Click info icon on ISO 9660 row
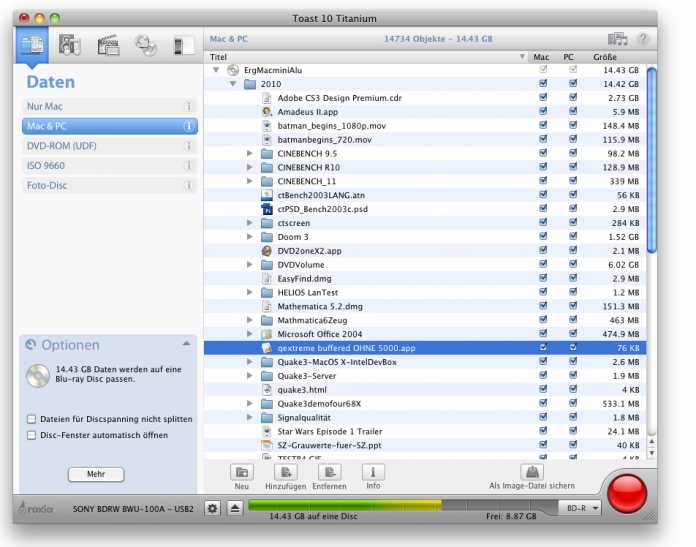This screenshot has width=696, height=547. click(189, 166)
